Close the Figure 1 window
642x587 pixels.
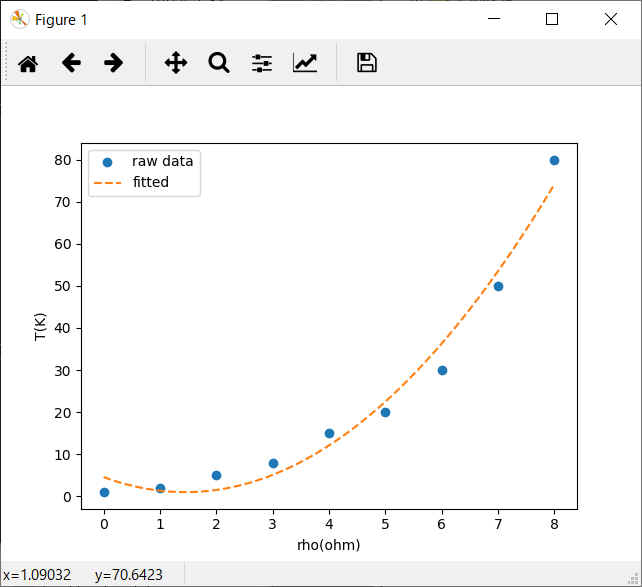[x=610, y=19]
